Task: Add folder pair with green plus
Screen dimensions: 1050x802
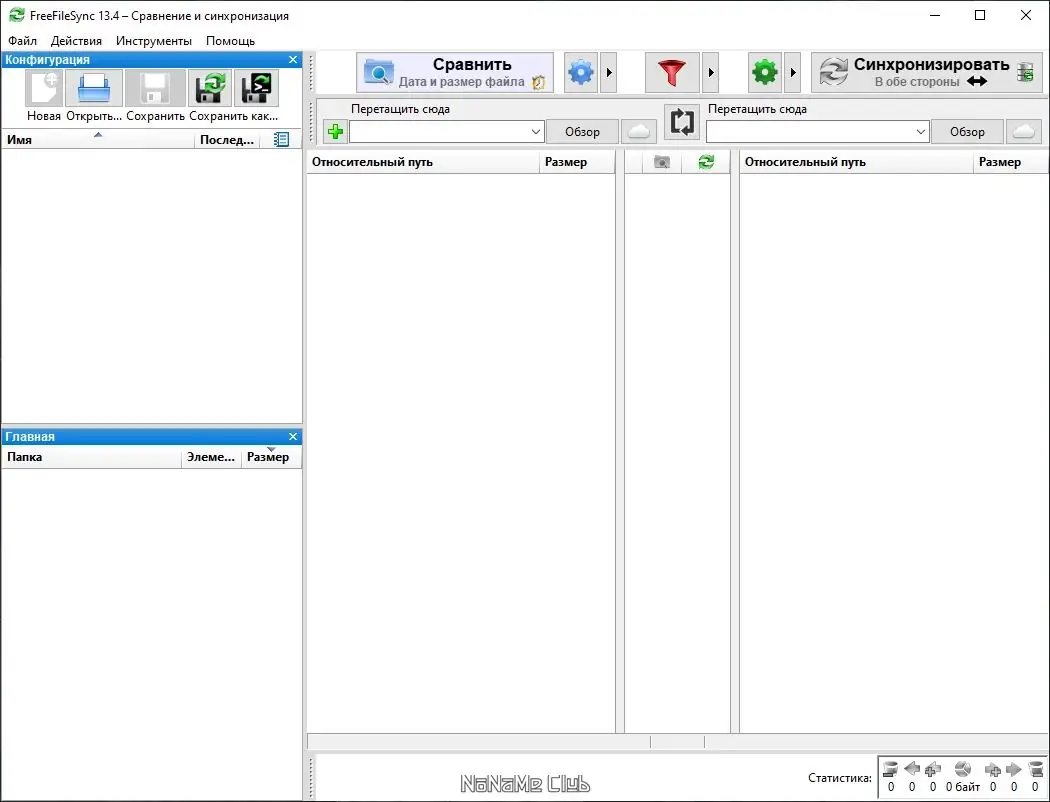Action: coord(335,131)
